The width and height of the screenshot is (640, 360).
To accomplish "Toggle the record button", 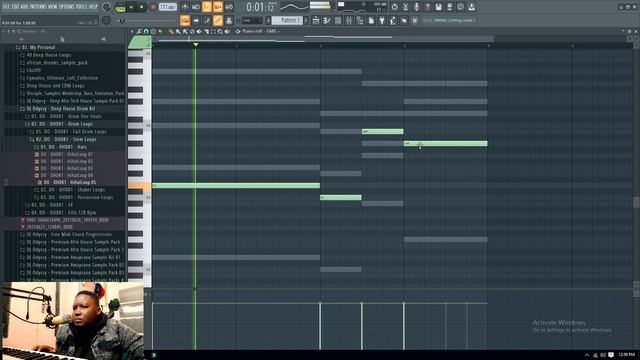I will 153,7.
